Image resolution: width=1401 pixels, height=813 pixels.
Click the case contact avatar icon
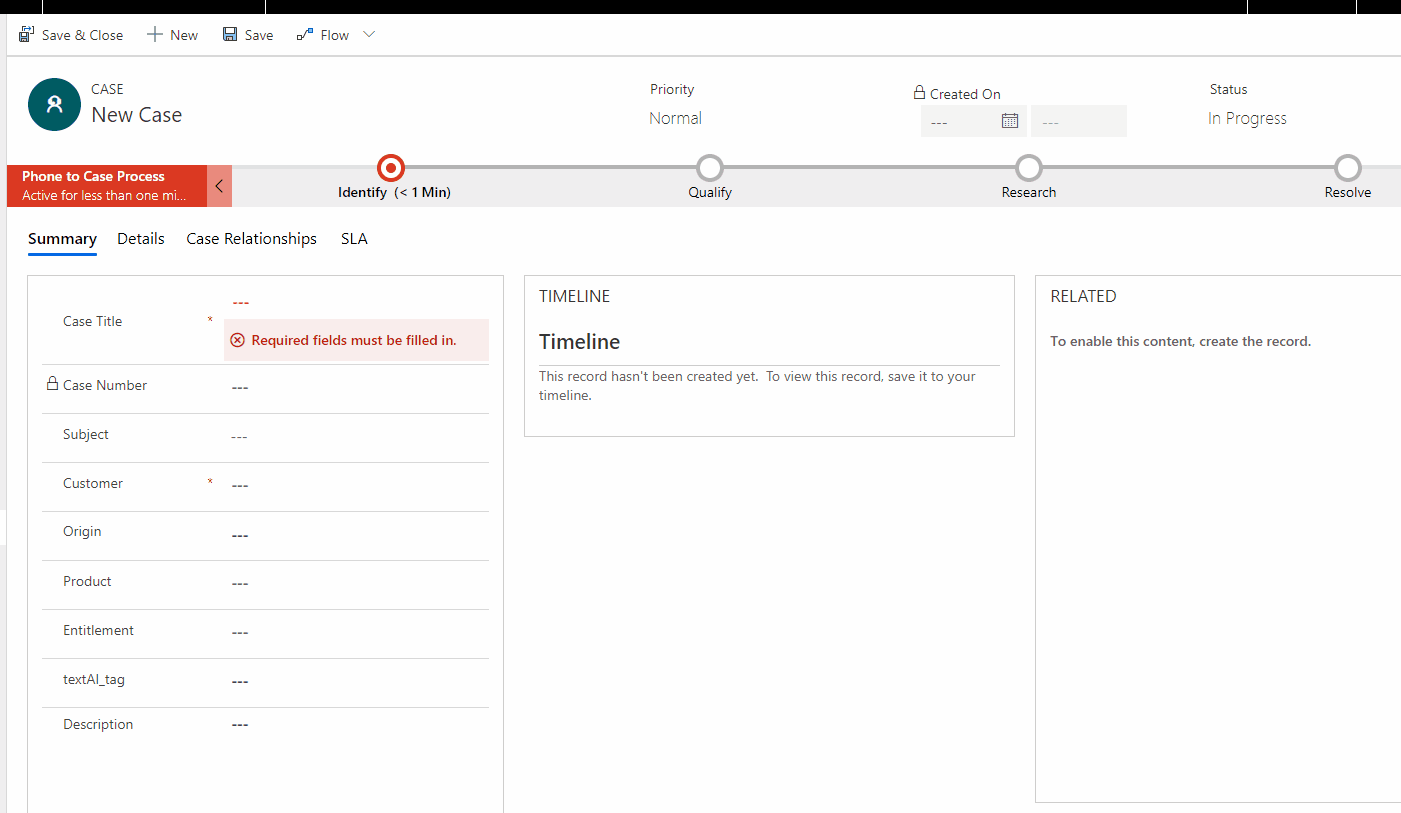[54, 104]
